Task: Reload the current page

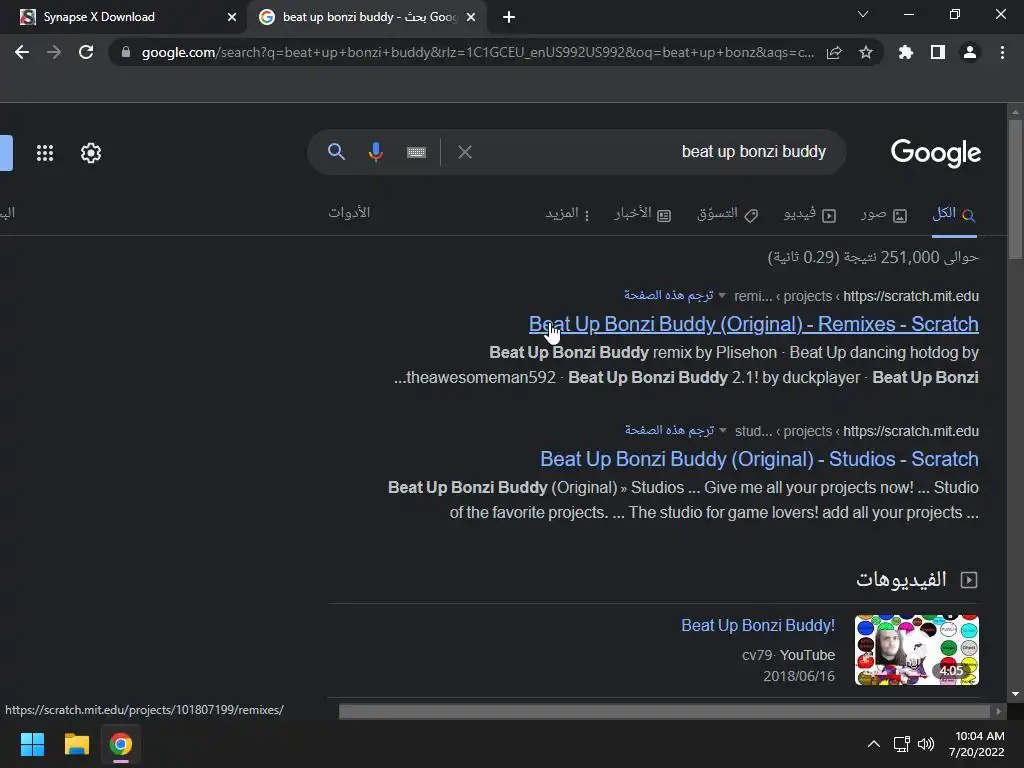Action: (x=86, y=52)
